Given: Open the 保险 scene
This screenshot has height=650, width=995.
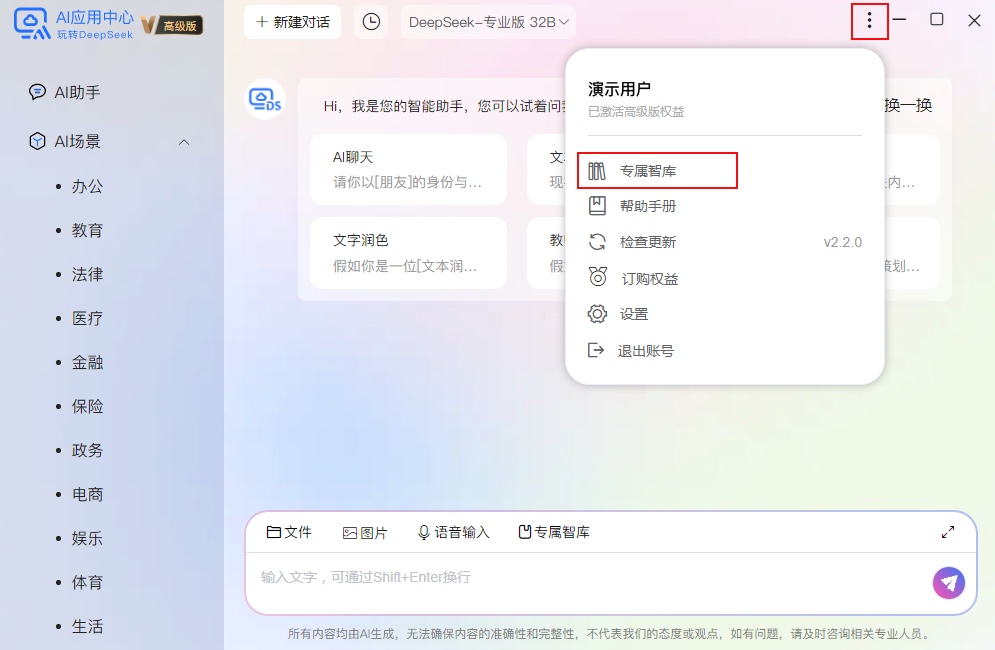Looking at the screenshot, I should [88, 406].
